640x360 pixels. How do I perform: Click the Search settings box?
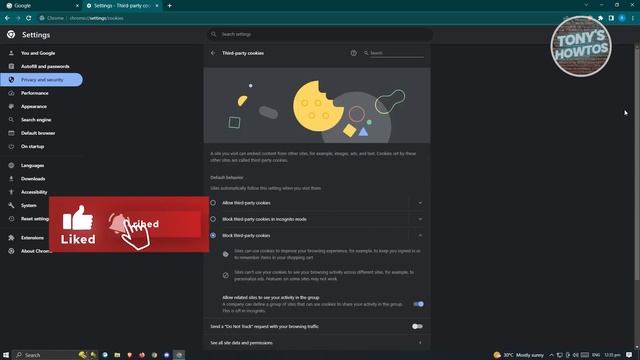coord(320,34)
